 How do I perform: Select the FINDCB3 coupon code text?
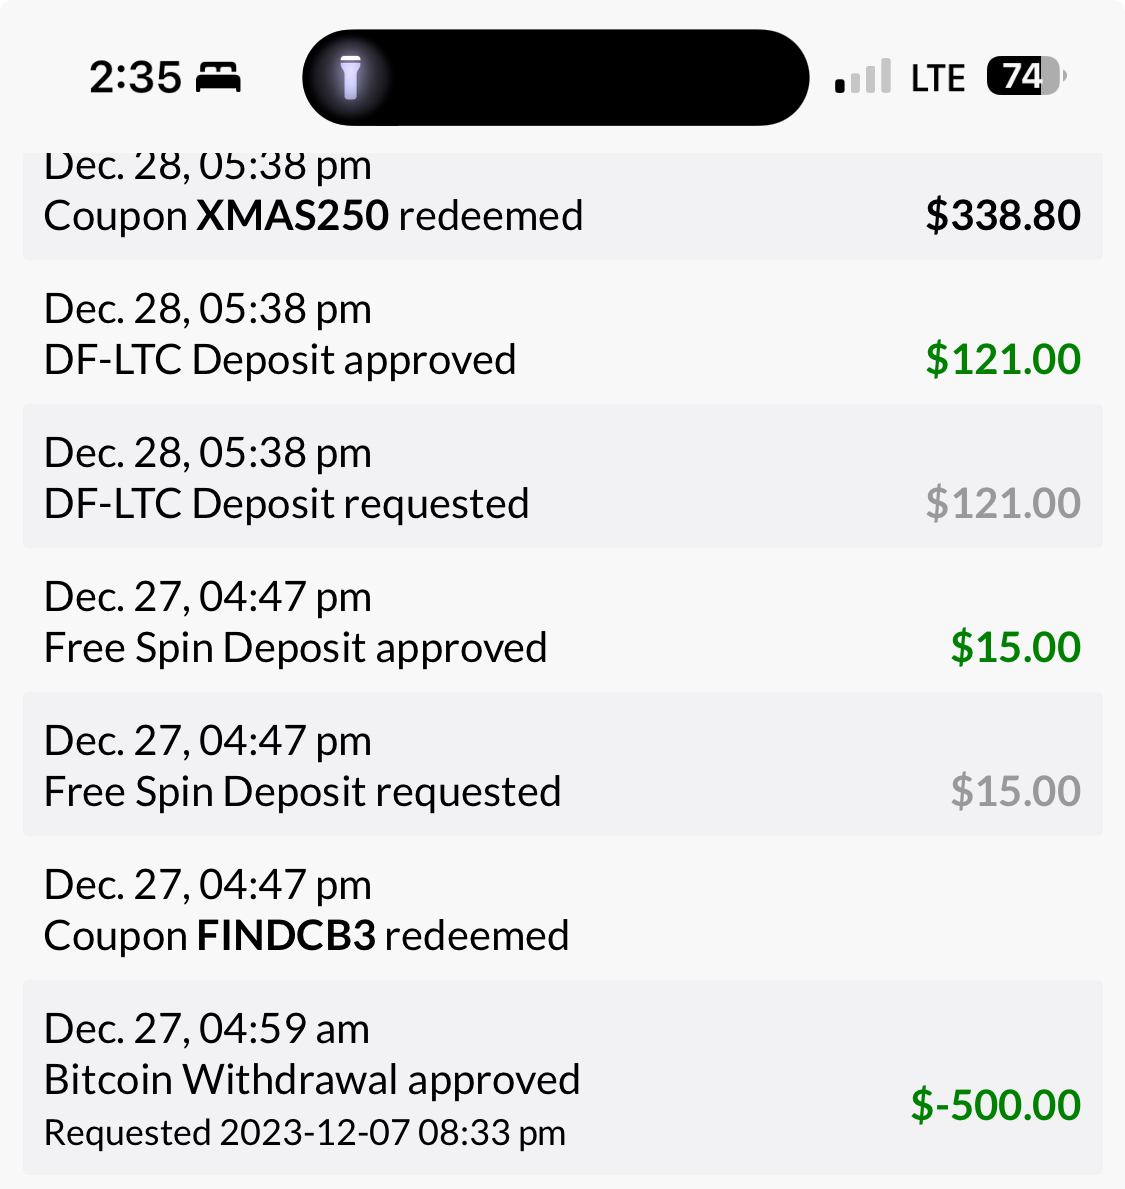coord(286,936)
